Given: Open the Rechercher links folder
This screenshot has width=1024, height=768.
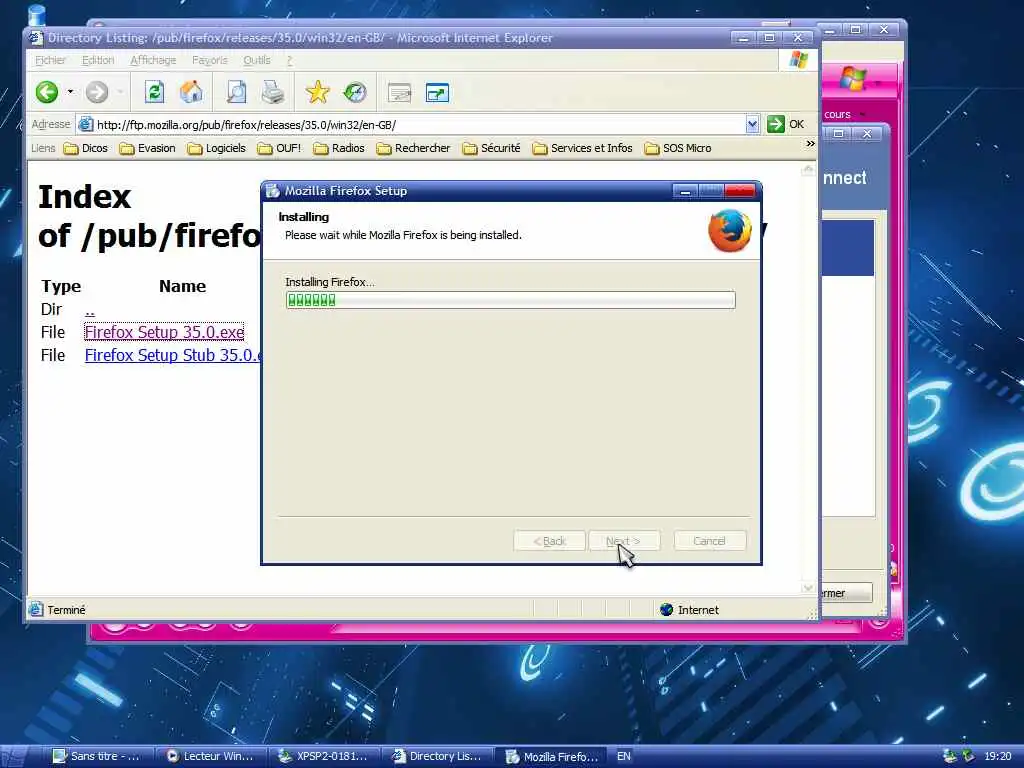Looking at the screenshot, I should point(413,148).
